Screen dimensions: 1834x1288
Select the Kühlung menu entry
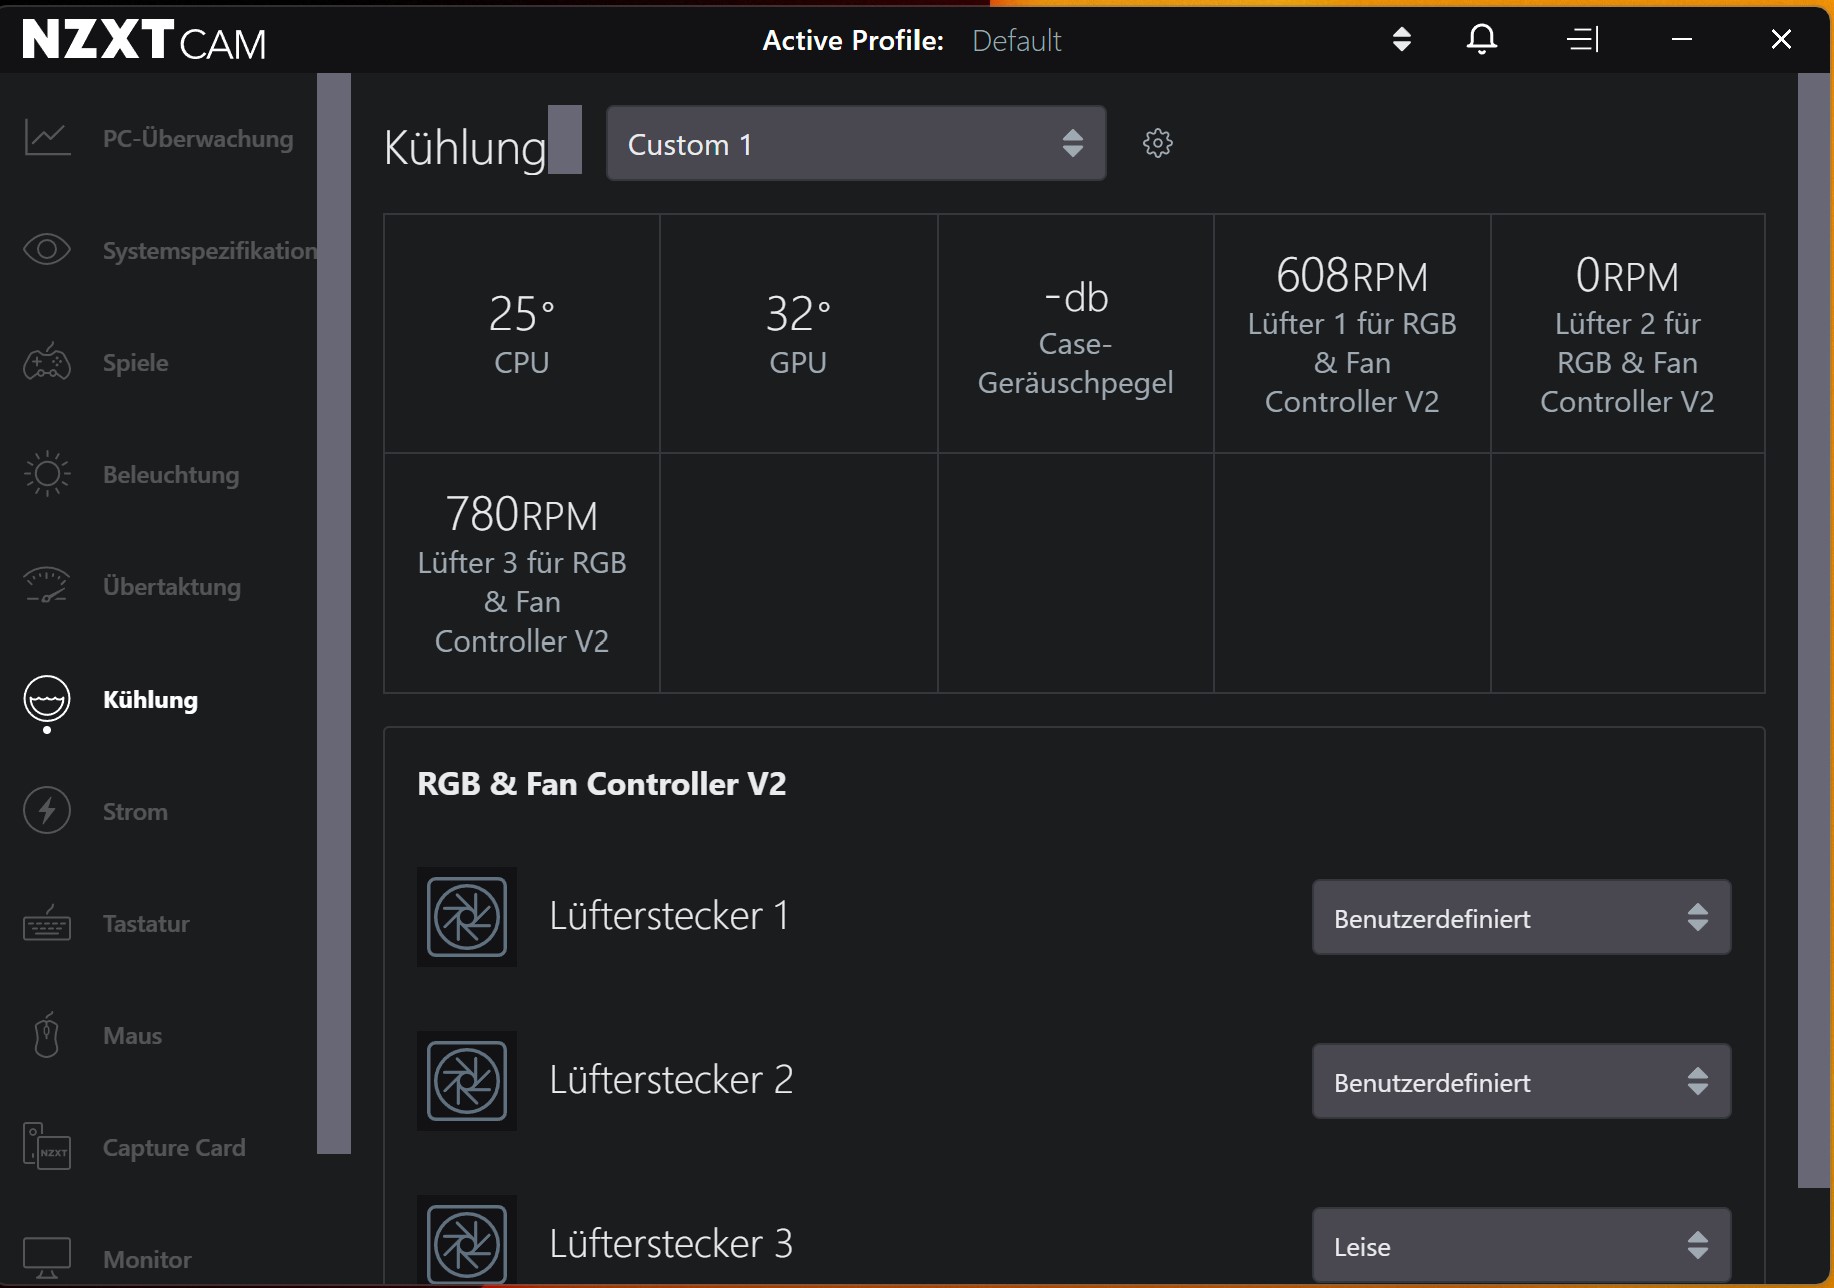[150, 700]
